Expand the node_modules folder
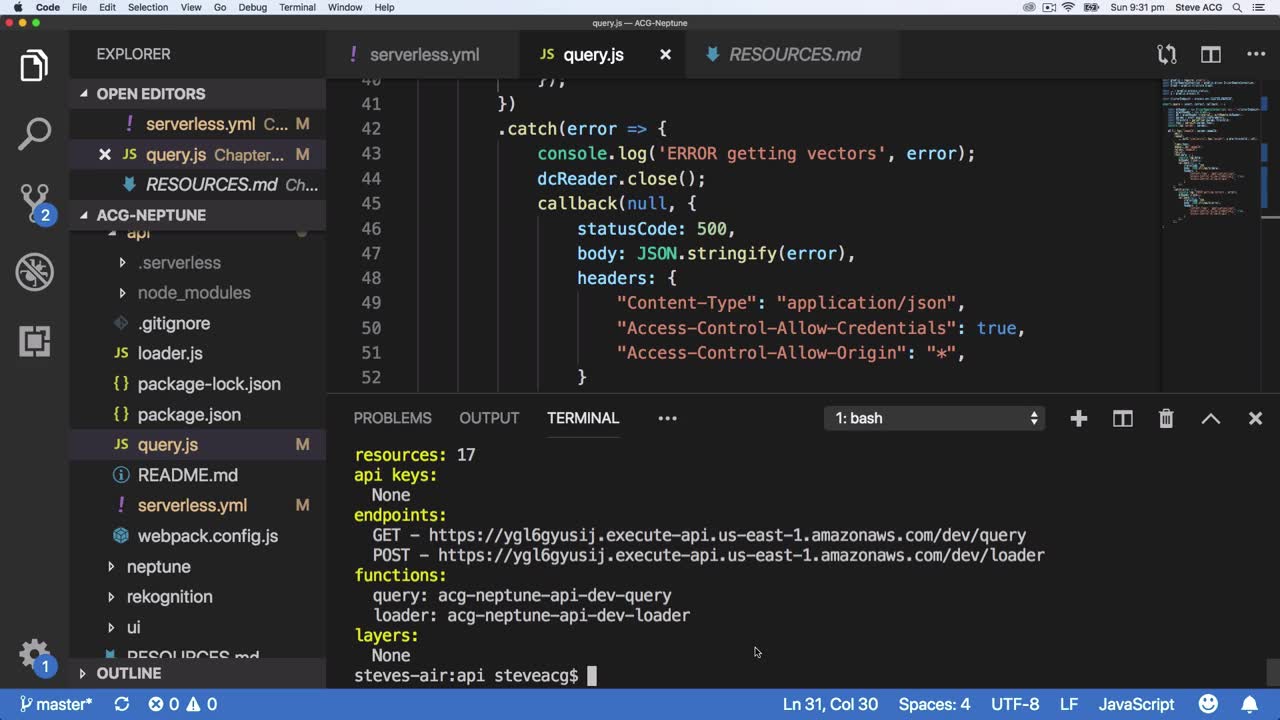Screen dimensions: 1280x720 click(194, 293)
